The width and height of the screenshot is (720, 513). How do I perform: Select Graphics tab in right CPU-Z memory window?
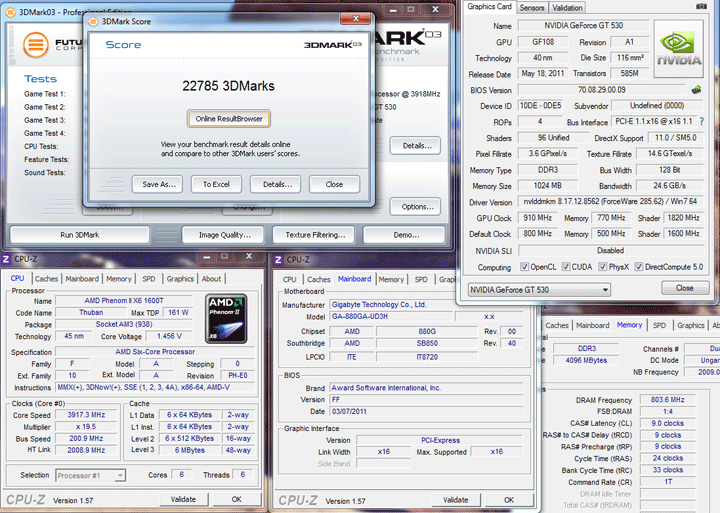(x=691, y=325)
